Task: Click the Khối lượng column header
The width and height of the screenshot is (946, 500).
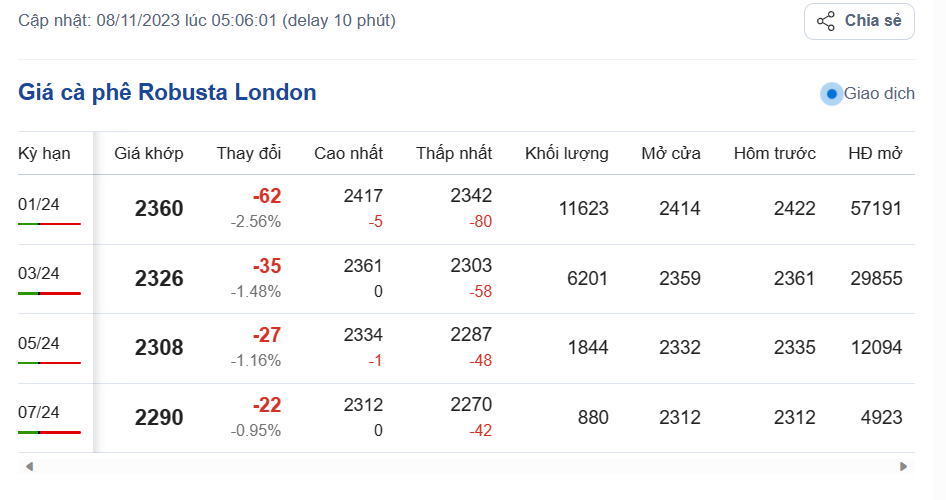Action: point(566,153)
